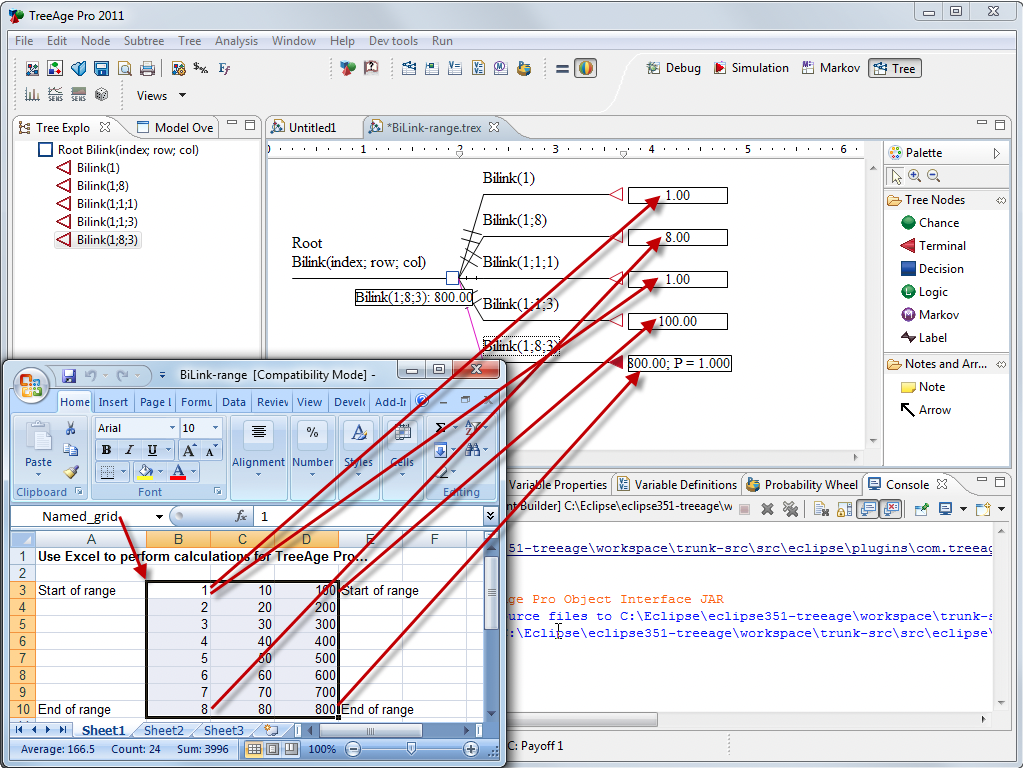Open the Display Selected Console dropdown arrow
This screenshot has width=1023, height=768.
tap(963, 508)
